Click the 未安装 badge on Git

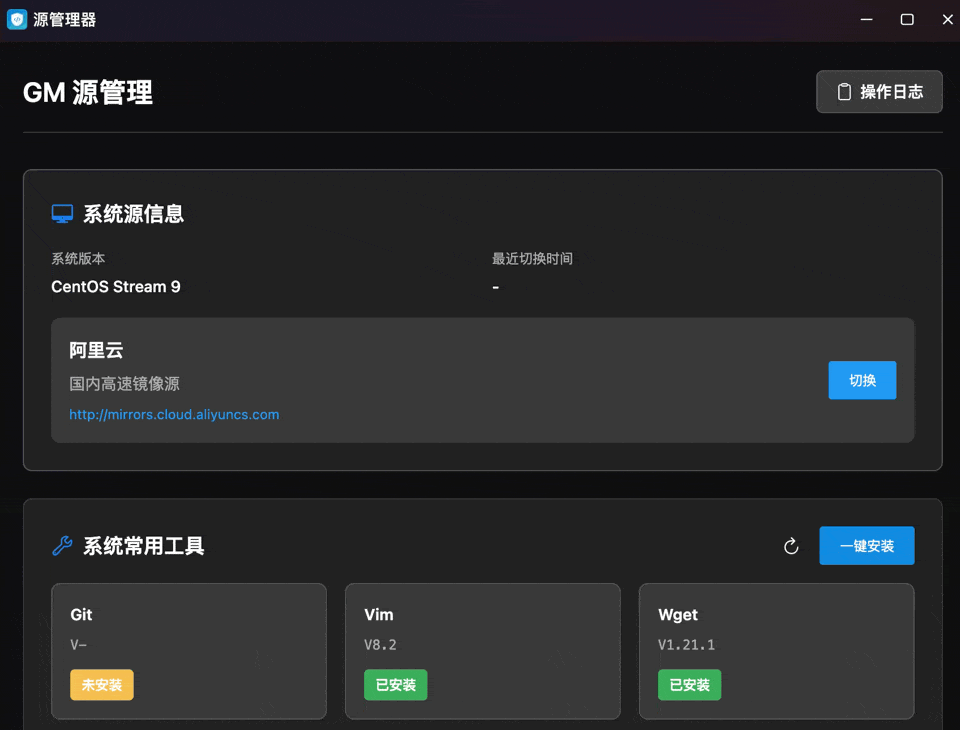(x=102, y=685)
